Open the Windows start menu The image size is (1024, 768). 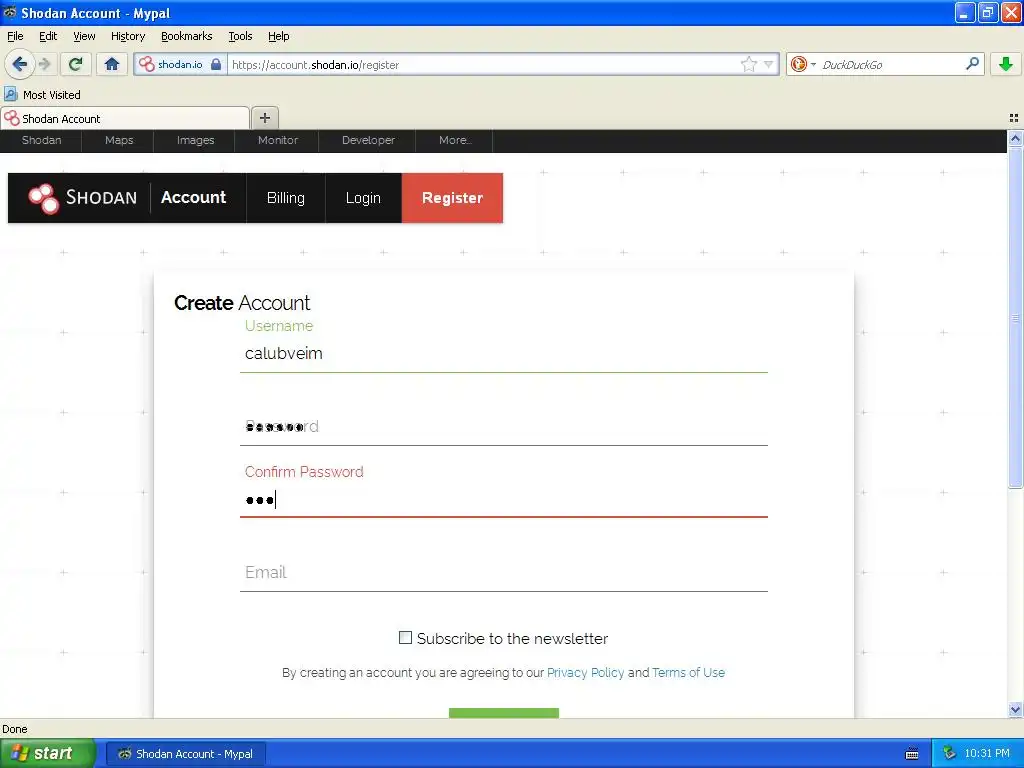click(x=48, y=753)
